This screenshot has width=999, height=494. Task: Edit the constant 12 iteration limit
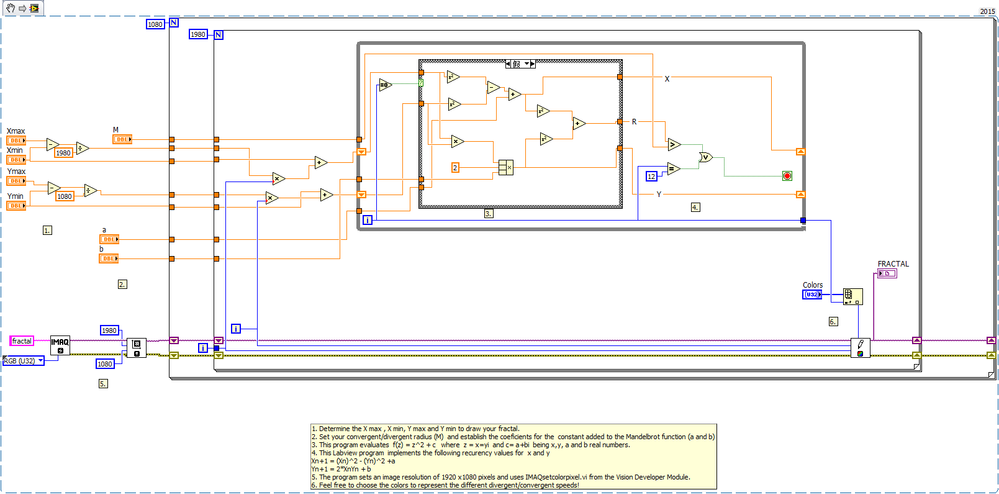(x=652, y=176)
